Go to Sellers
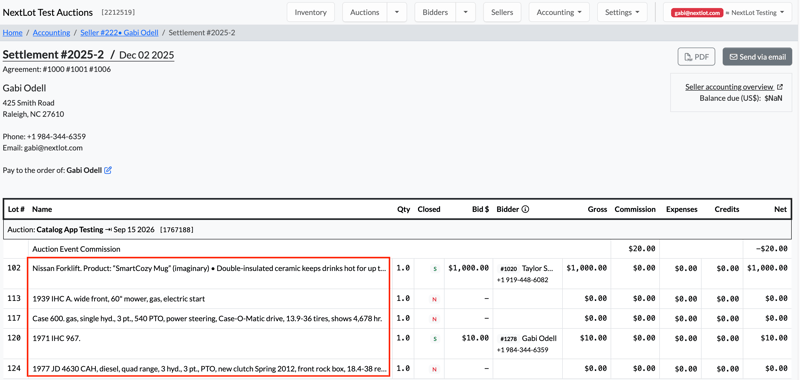The width and height of the screenshot is (800, 380). coord(502,12)
